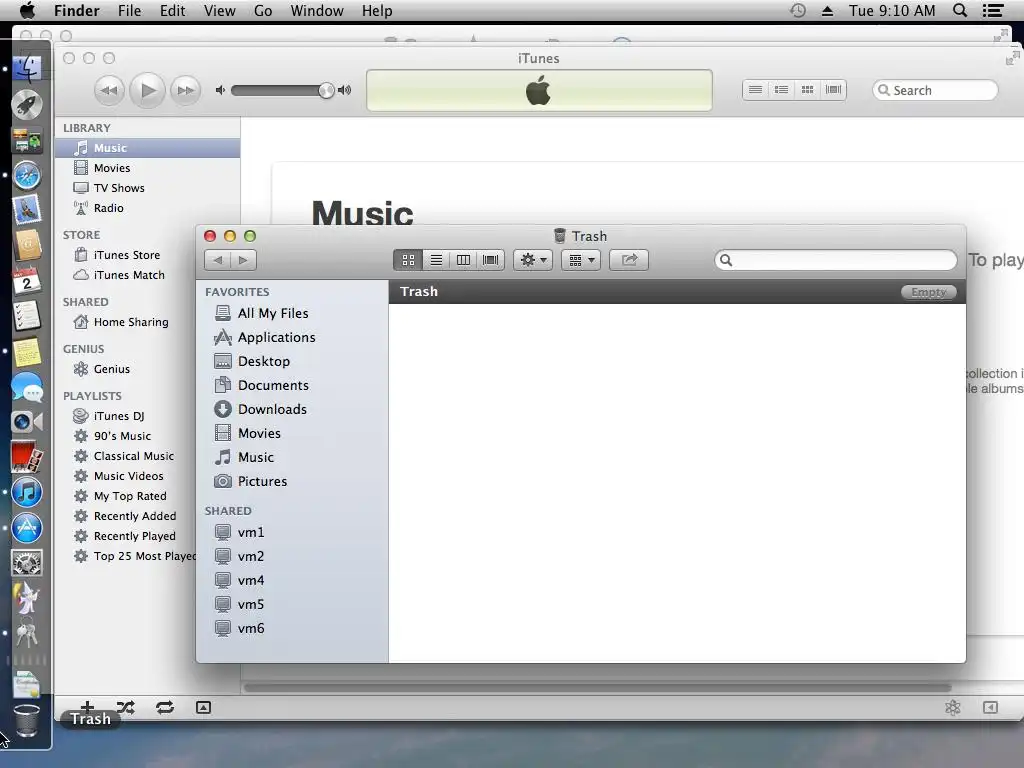Image resolution: width=1024 pixels, height=768 pixels.
Task: Select iTunes Cover Flow view button
Action: point(833,89)
